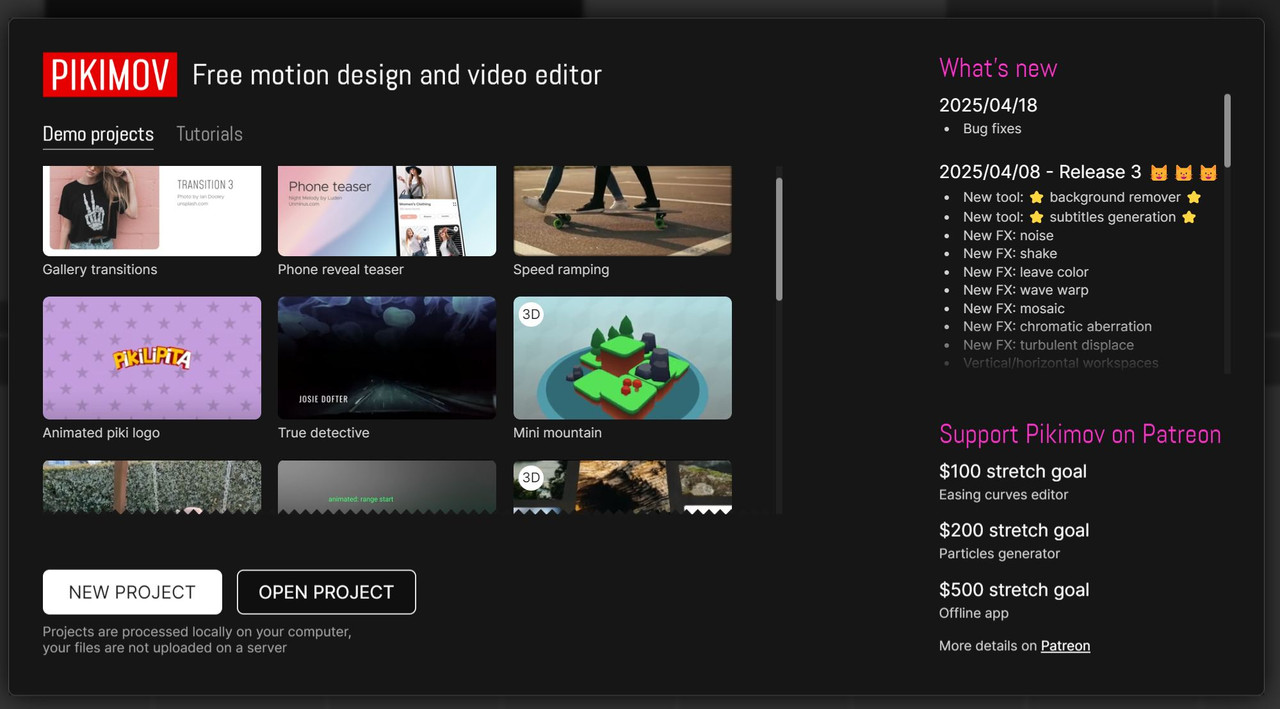Click the 'New FX: noise' entry

click(x=1008, y=236)
